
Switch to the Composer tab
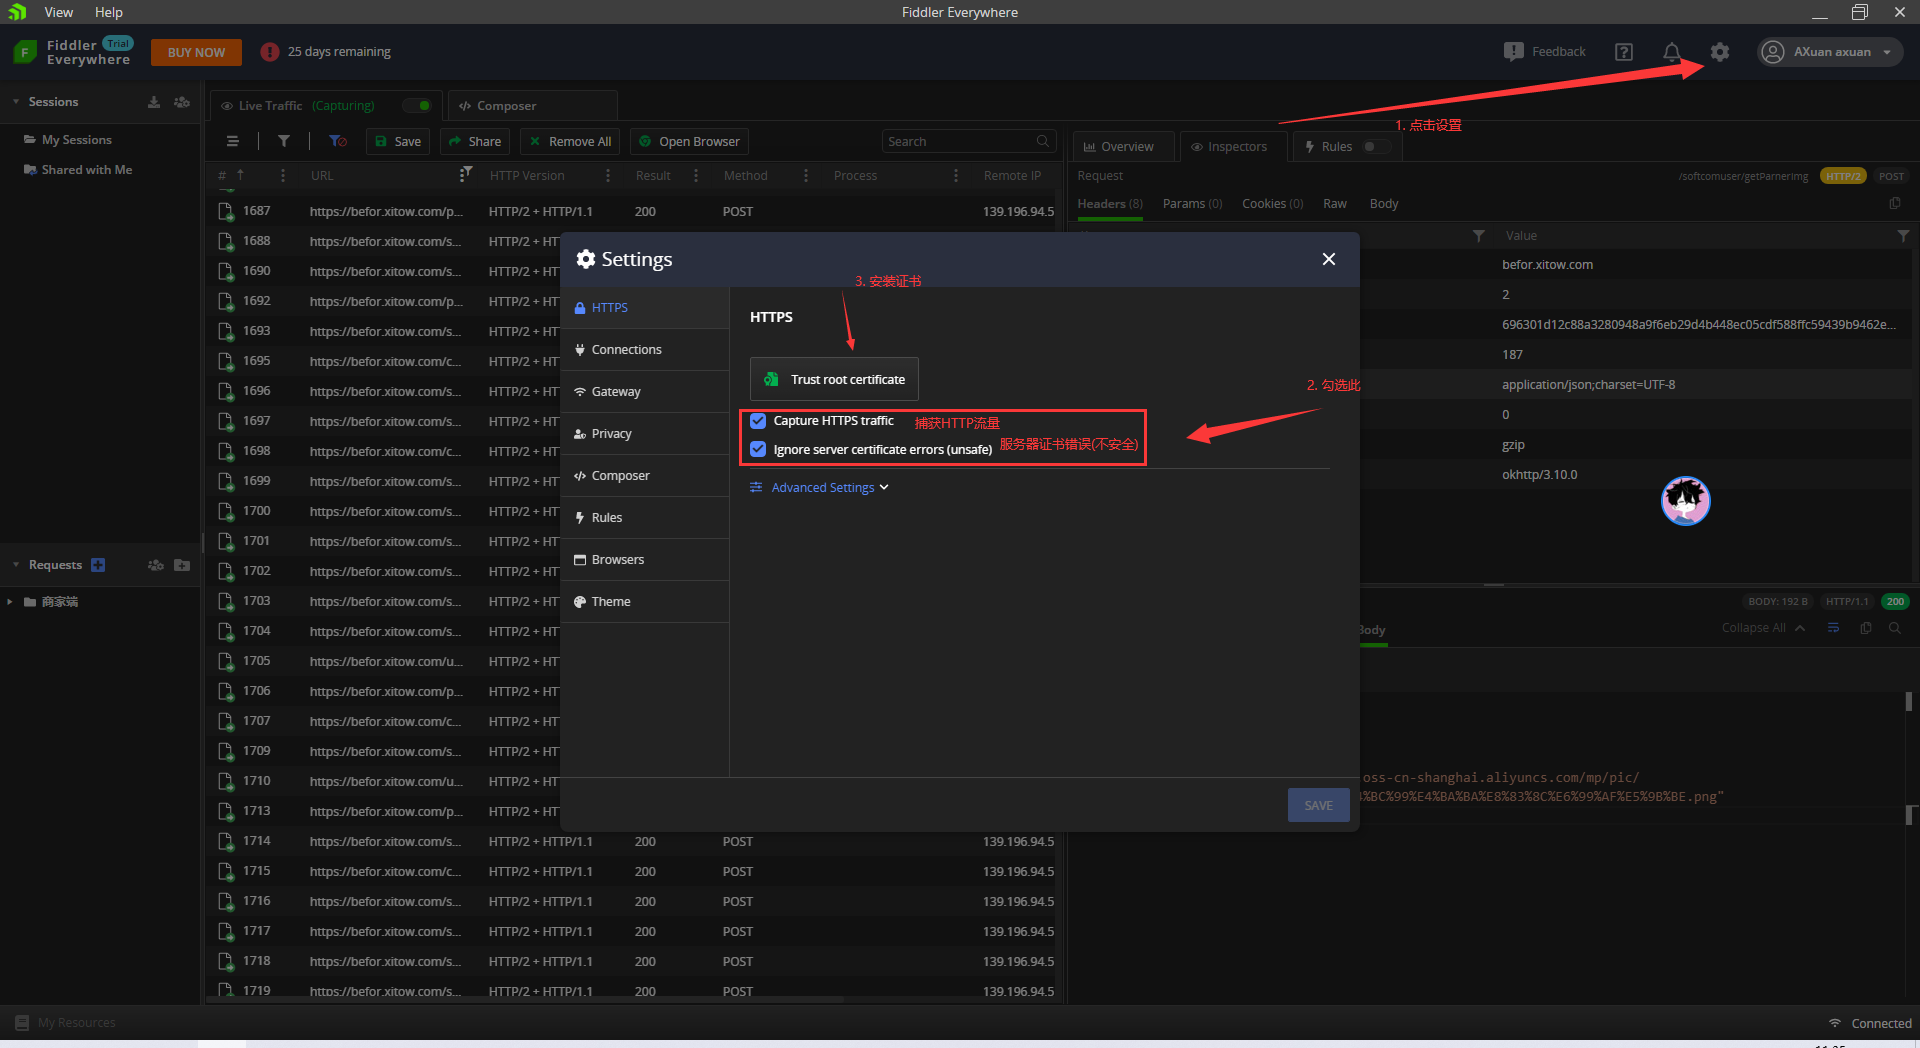point(533,105)
